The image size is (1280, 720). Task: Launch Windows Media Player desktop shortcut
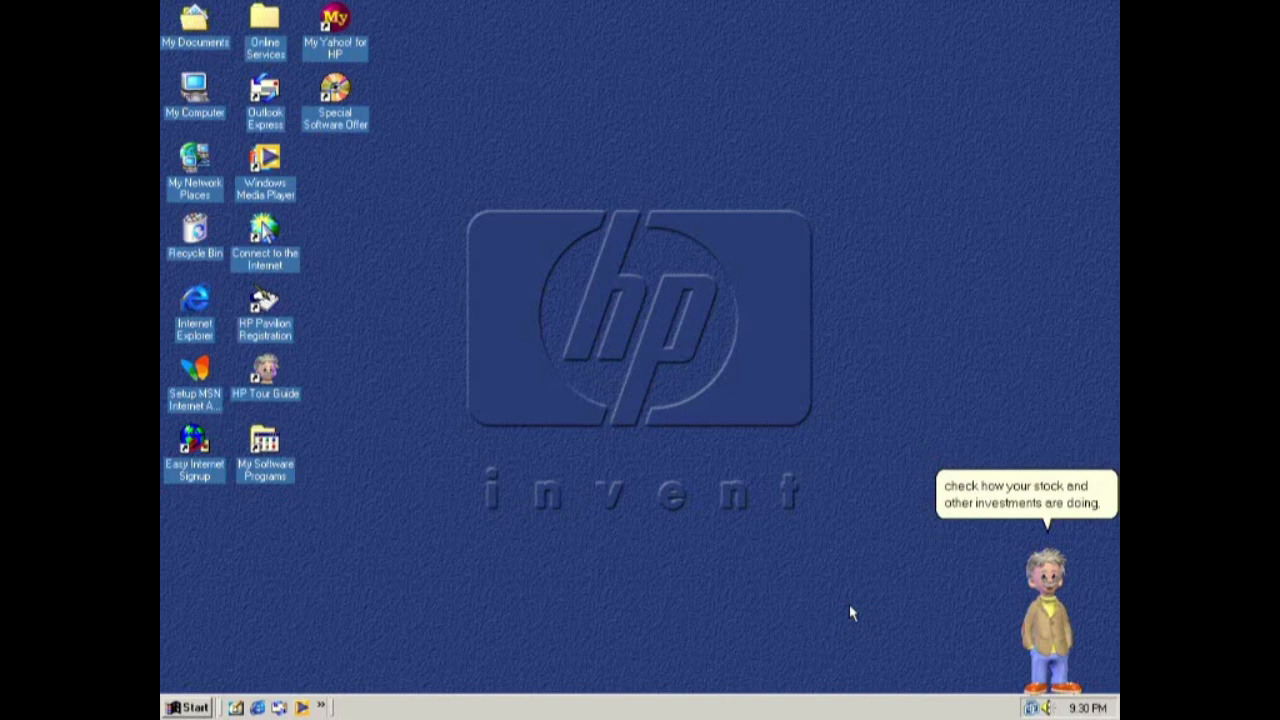265,172
